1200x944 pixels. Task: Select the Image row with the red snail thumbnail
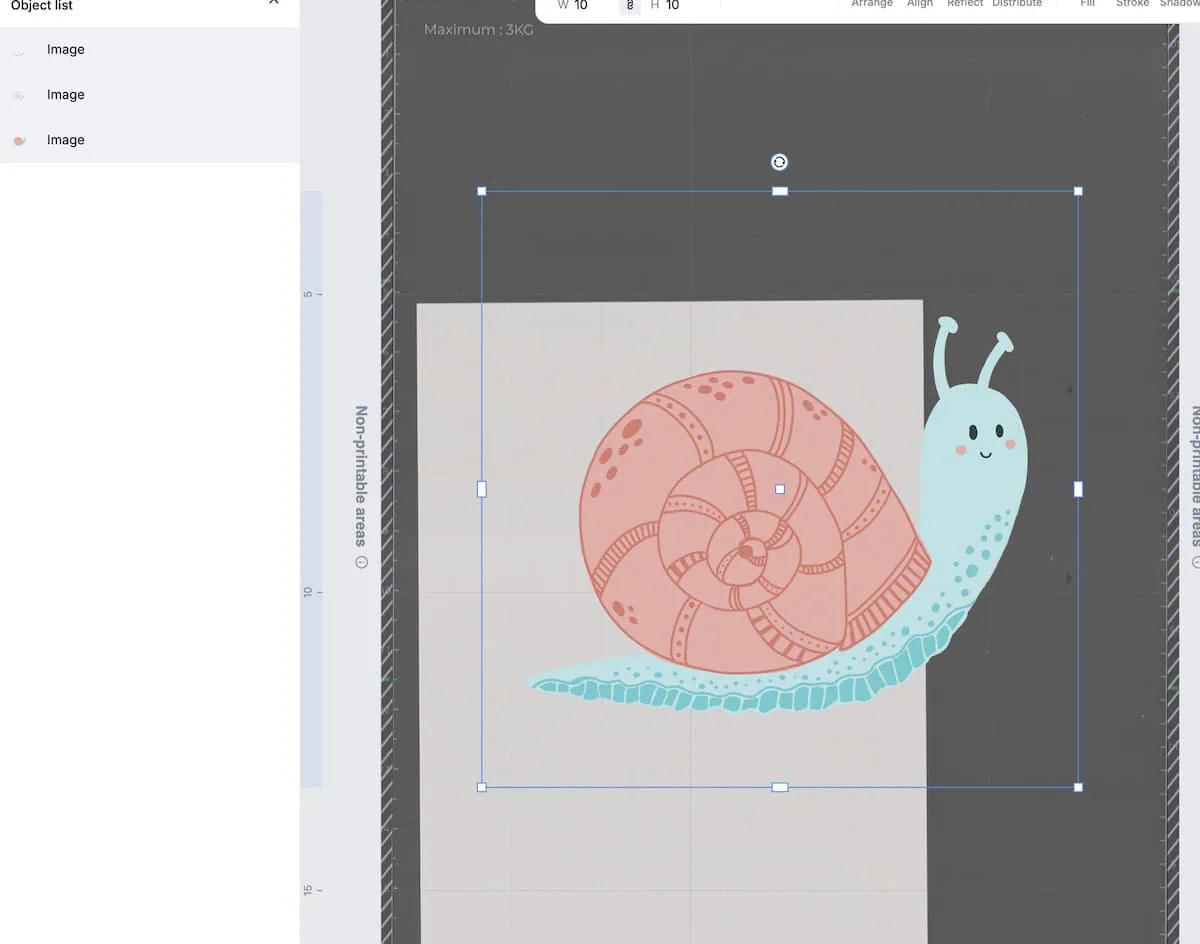tap(150, 140)
